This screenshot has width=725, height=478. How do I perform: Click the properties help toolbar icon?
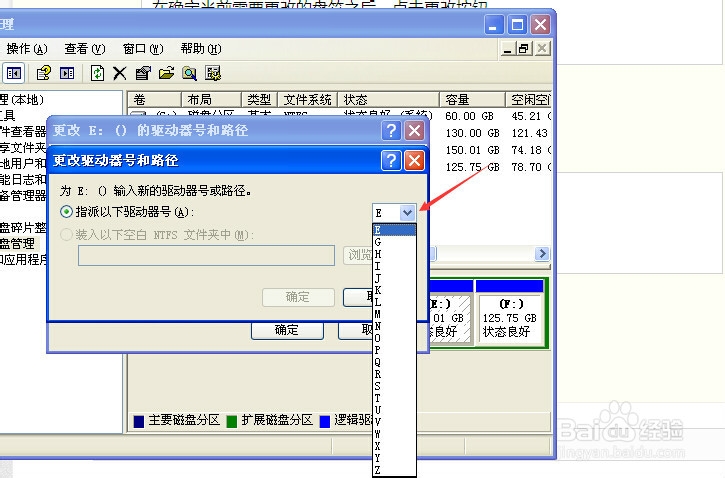coord(43,73)
